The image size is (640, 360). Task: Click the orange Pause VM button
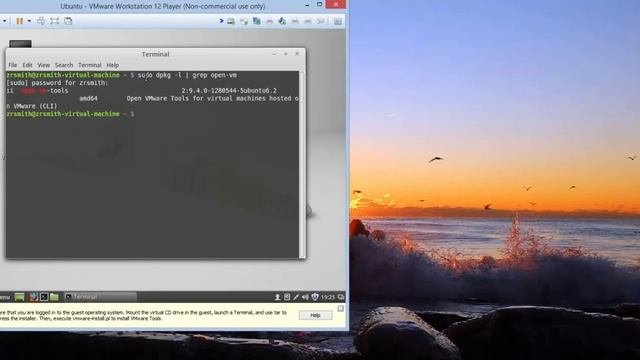pos(19,21)
